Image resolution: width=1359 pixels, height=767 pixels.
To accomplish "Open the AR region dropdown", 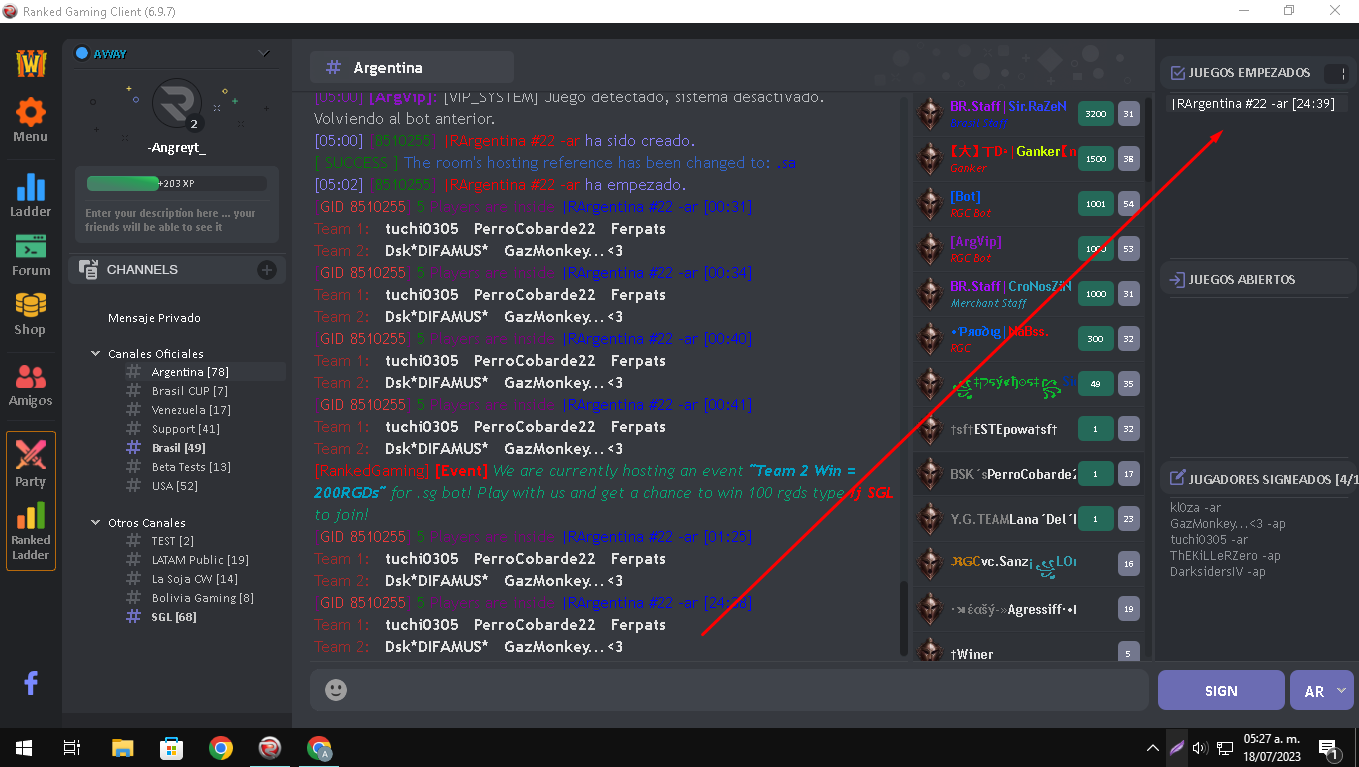I will (x=1322, y=690).
